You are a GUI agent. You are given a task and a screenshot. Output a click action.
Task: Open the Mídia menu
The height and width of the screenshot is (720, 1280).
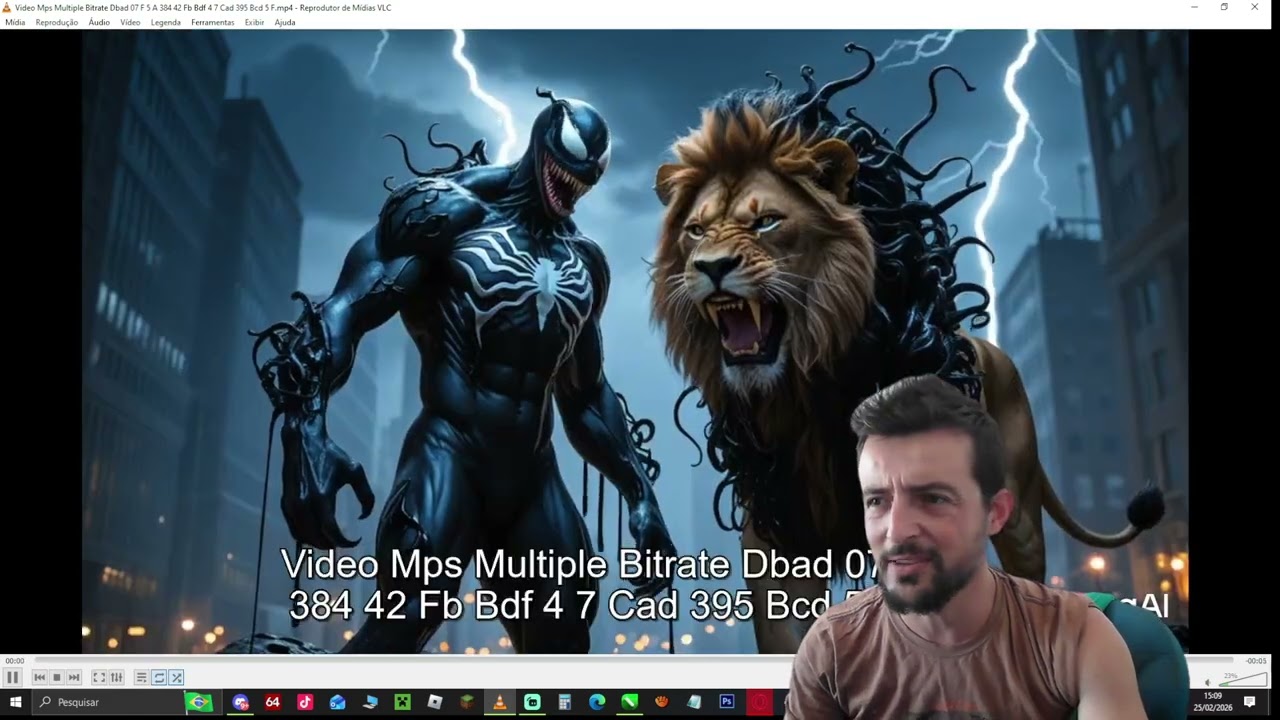point(15,22)
